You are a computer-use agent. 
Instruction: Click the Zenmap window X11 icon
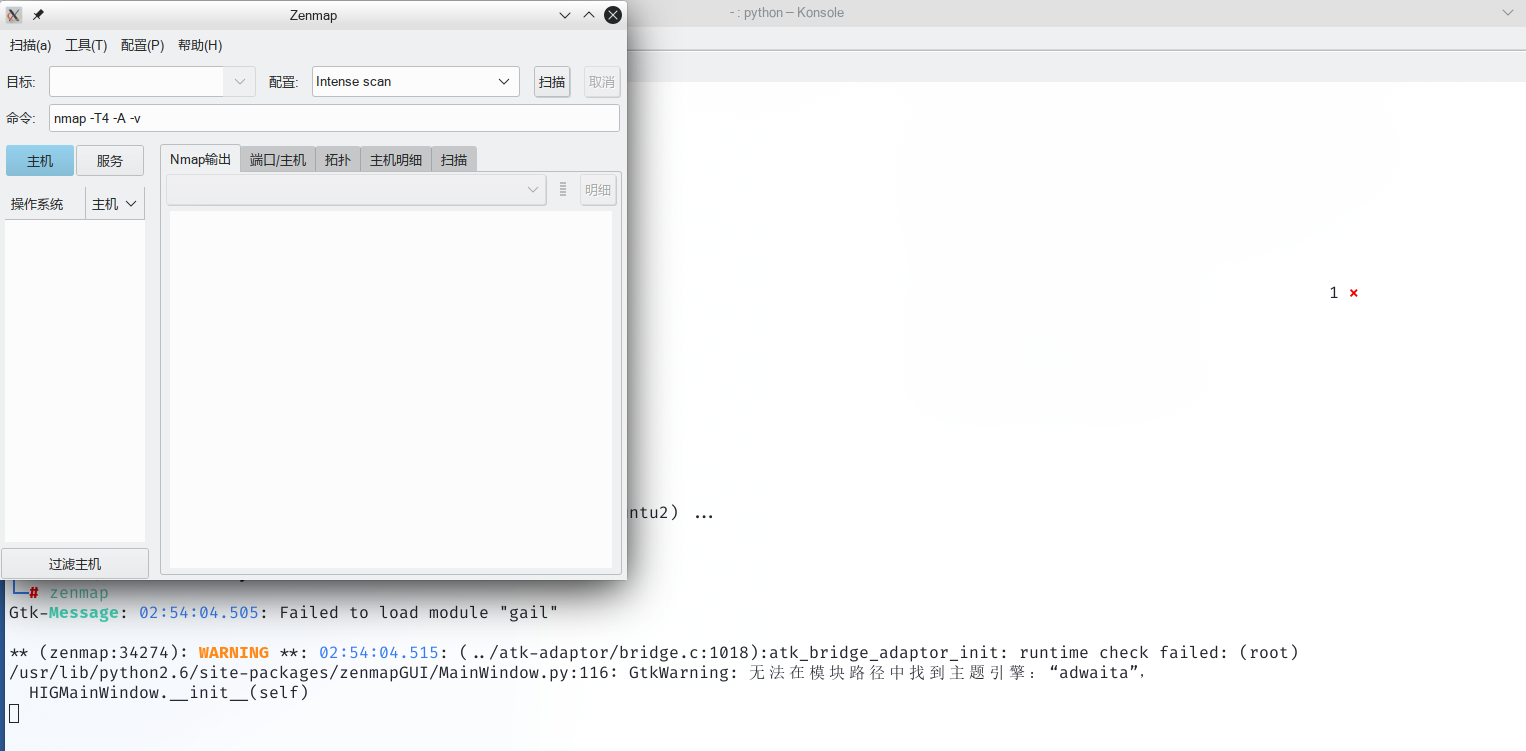[x=14, y=15]
